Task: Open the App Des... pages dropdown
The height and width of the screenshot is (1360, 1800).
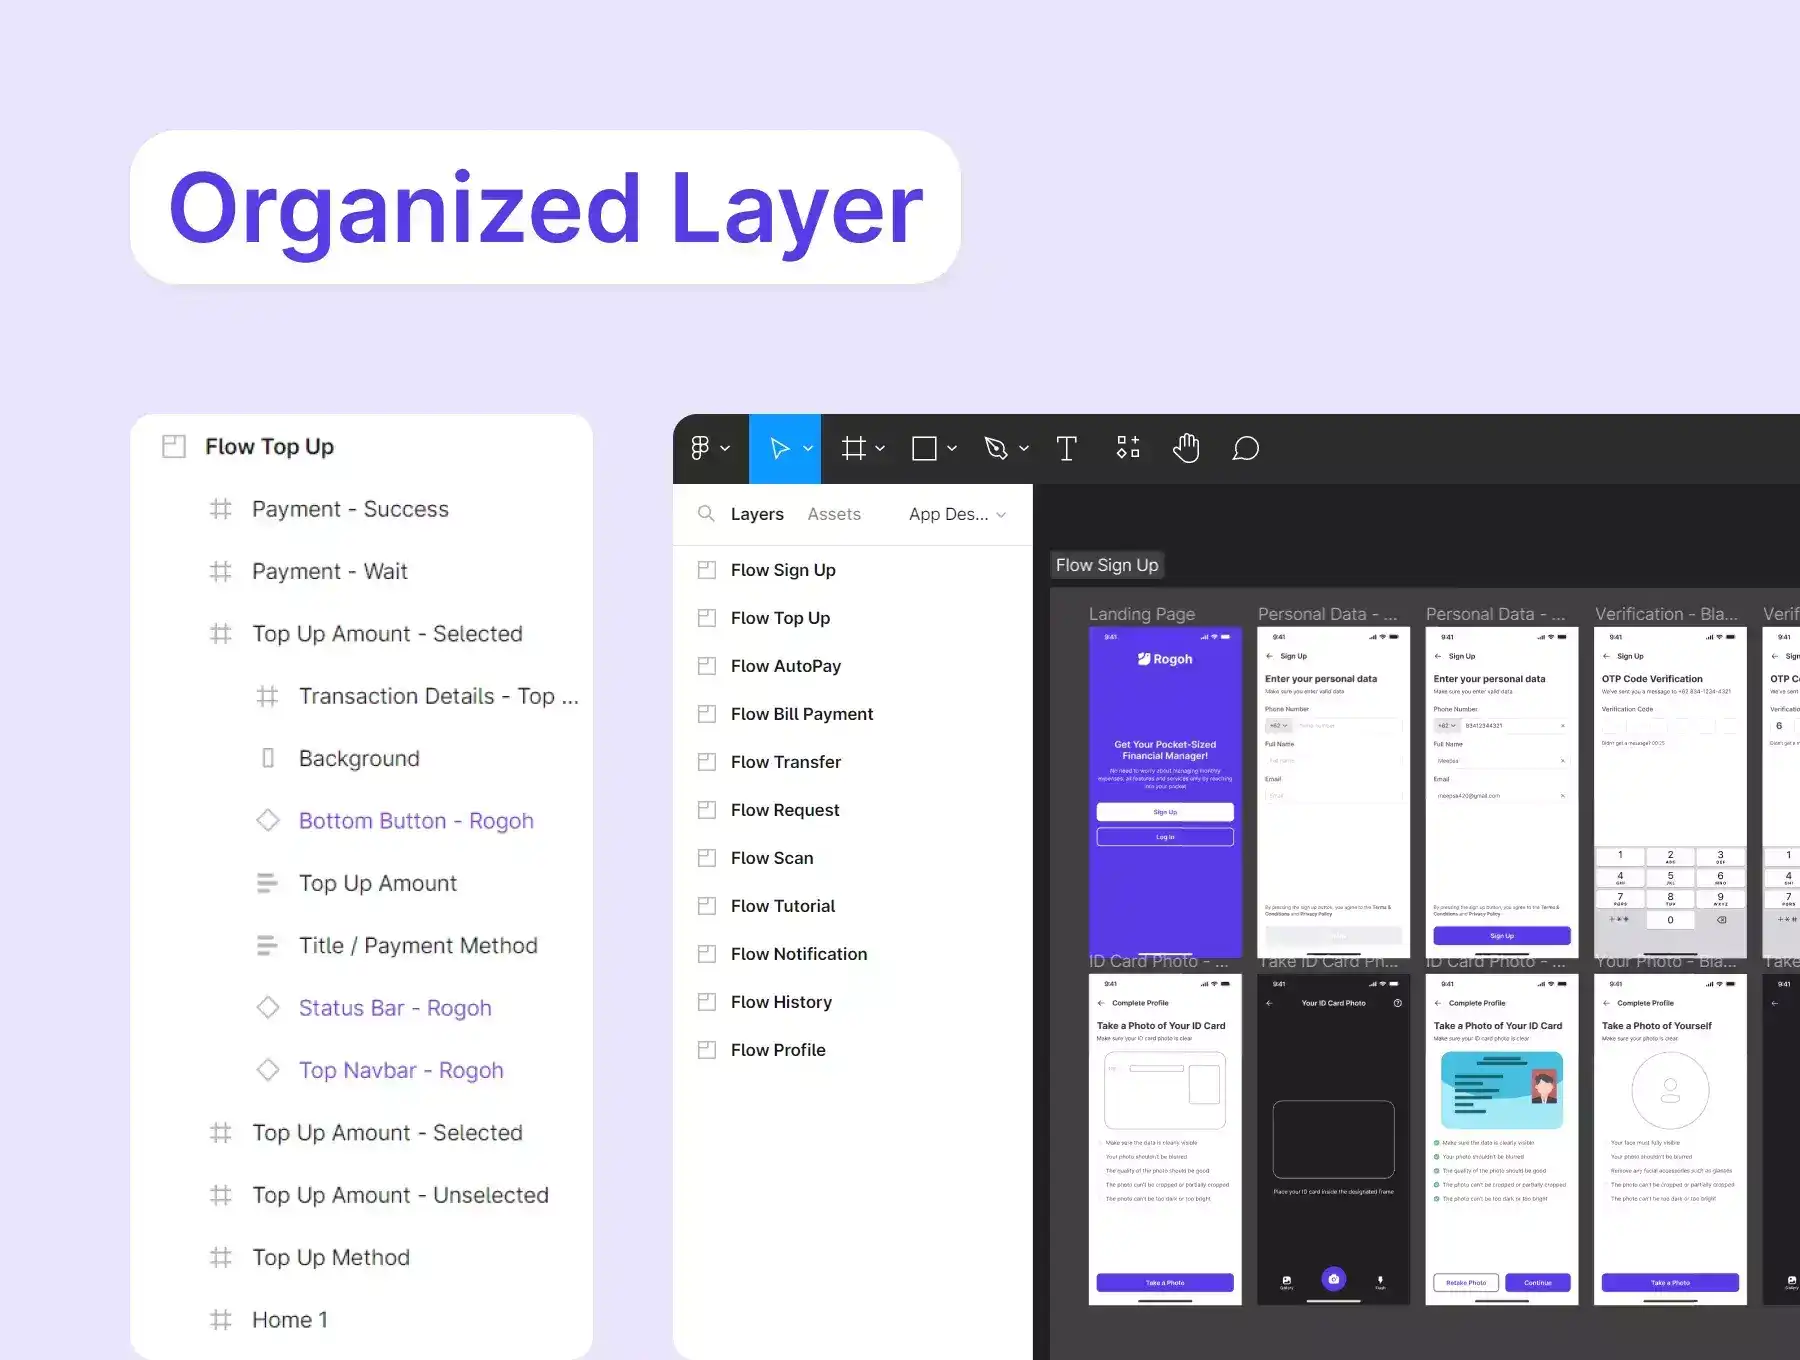Action: [x=957, y=514]
